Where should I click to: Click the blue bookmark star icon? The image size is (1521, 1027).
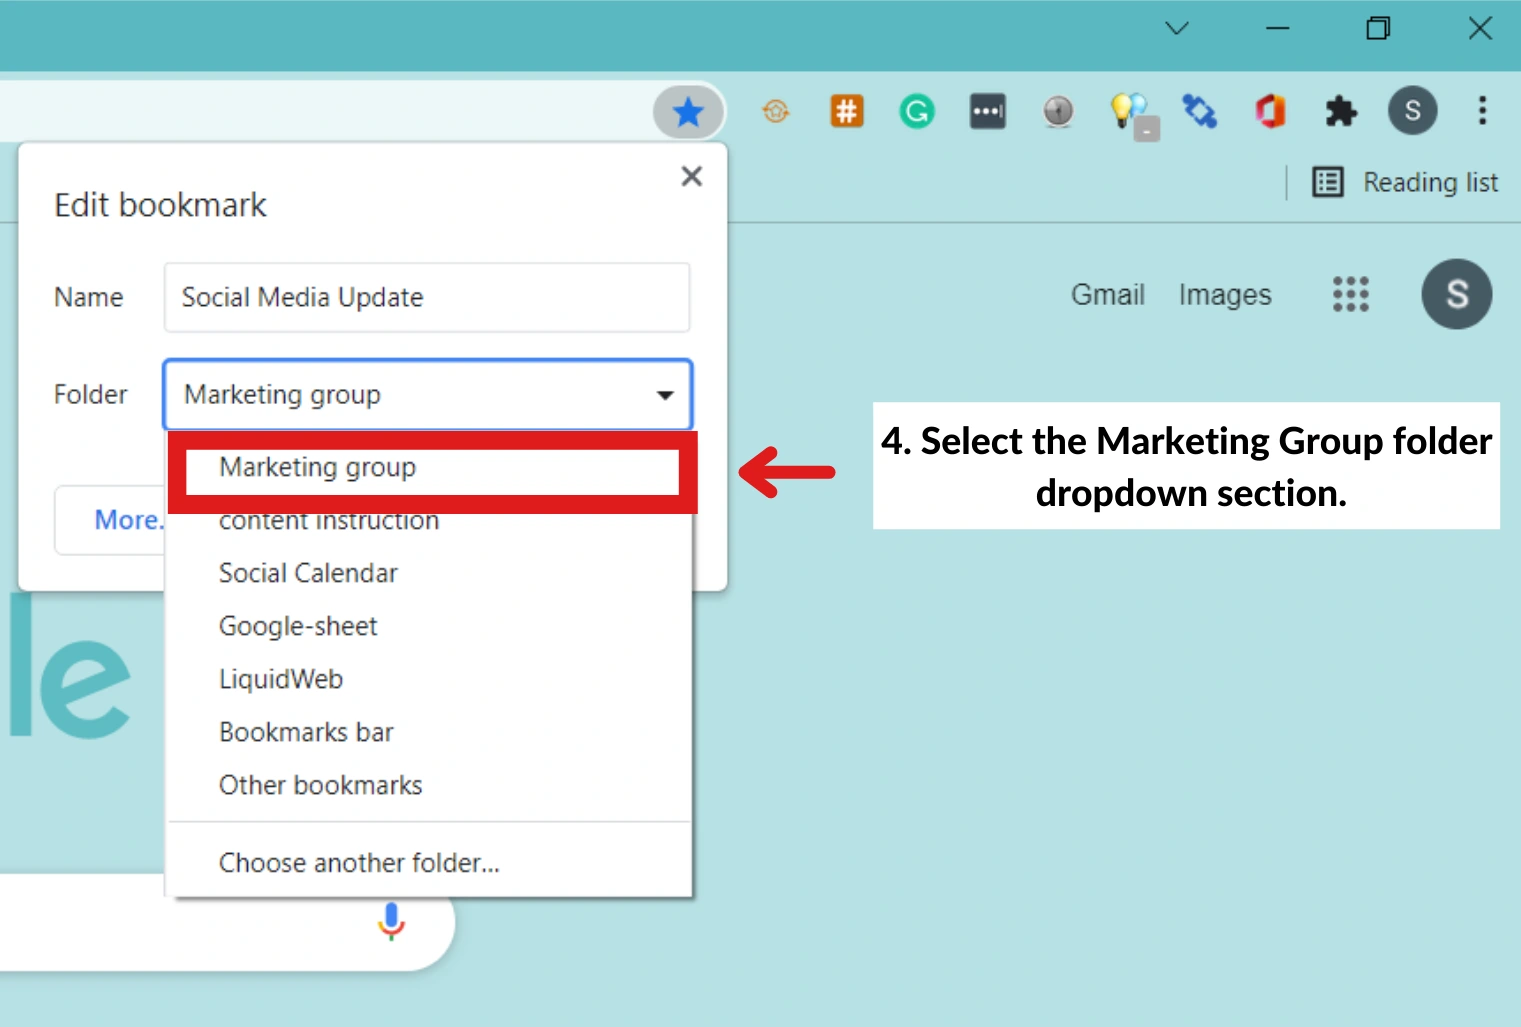click(688, 112)
